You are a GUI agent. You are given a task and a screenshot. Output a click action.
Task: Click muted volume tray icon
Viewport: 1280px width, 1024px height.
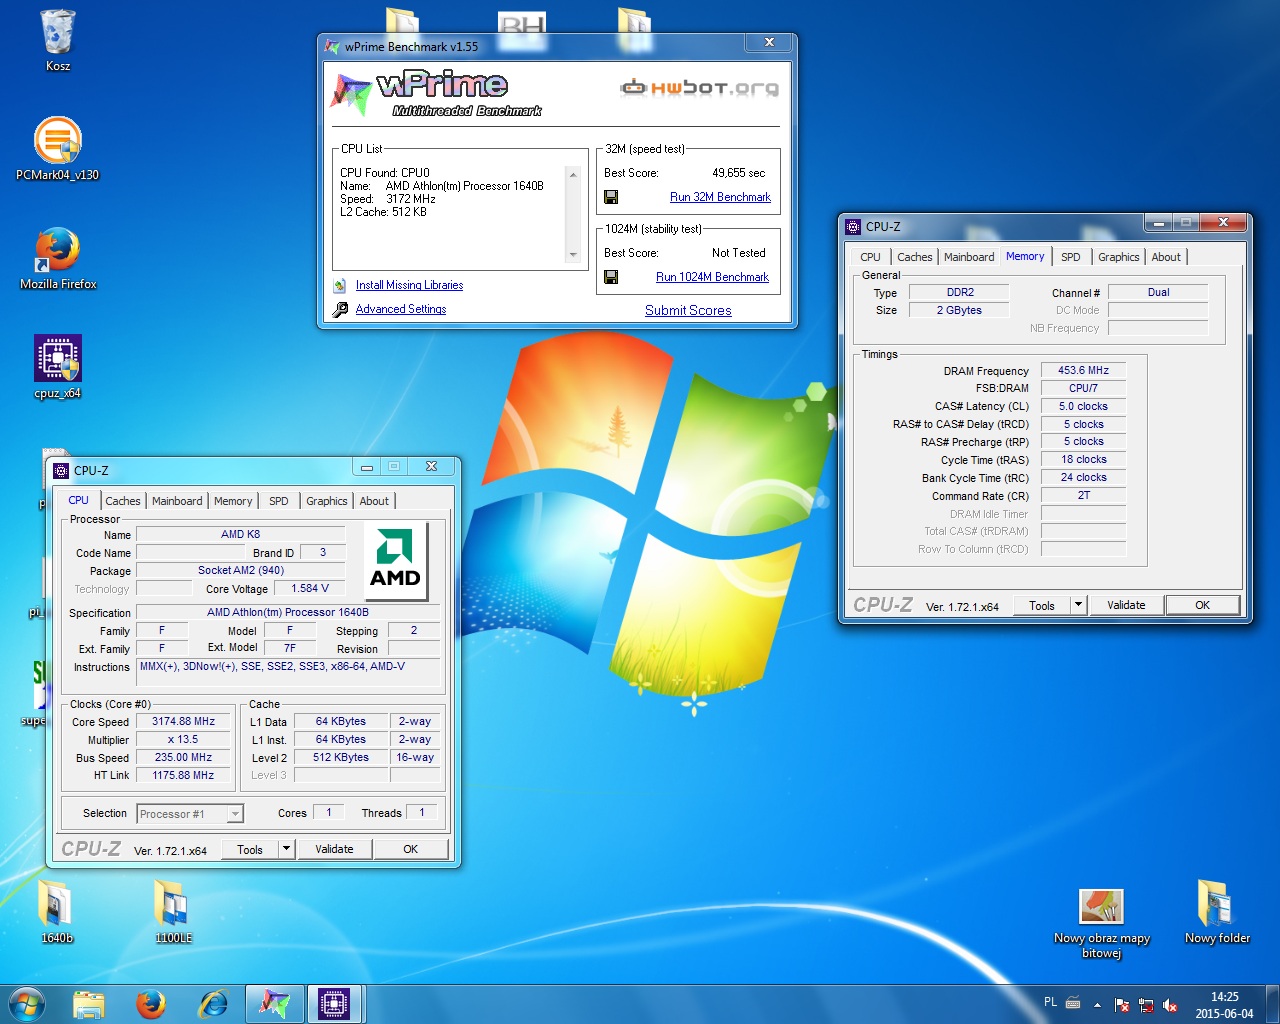1170,1005
